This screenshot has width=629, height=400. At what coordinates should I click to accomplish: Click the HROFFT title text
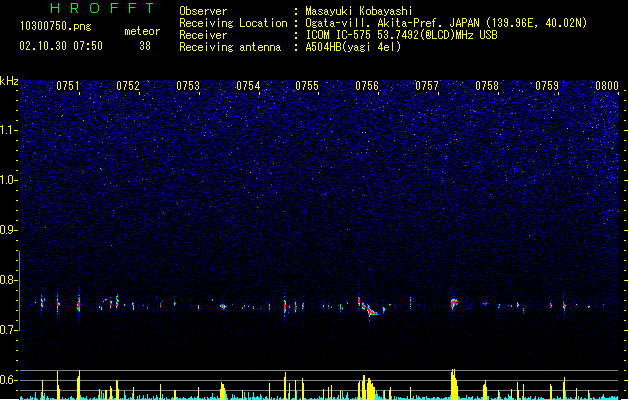coord(102,8)
